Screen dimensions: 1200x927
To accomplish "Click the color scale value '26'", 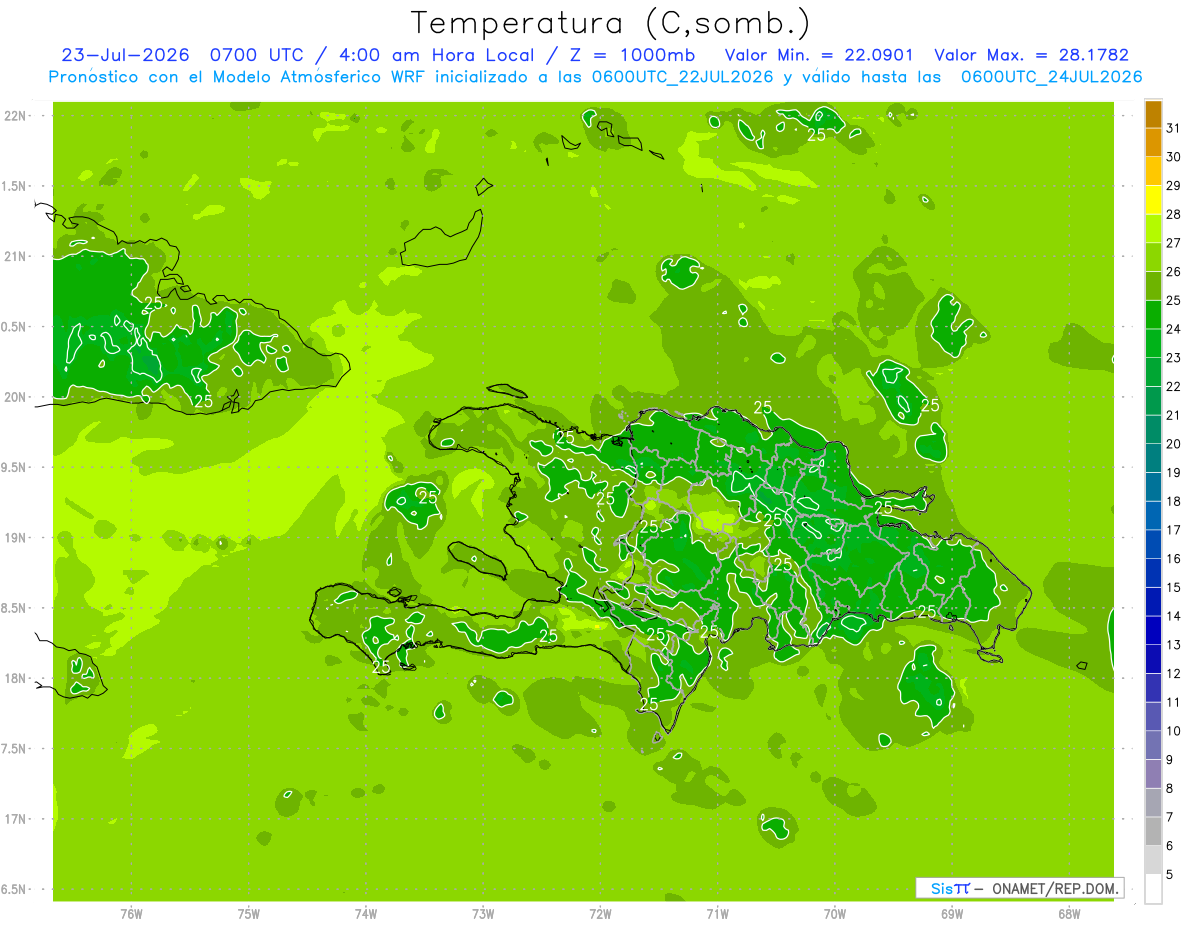I will click(1174, 272).
